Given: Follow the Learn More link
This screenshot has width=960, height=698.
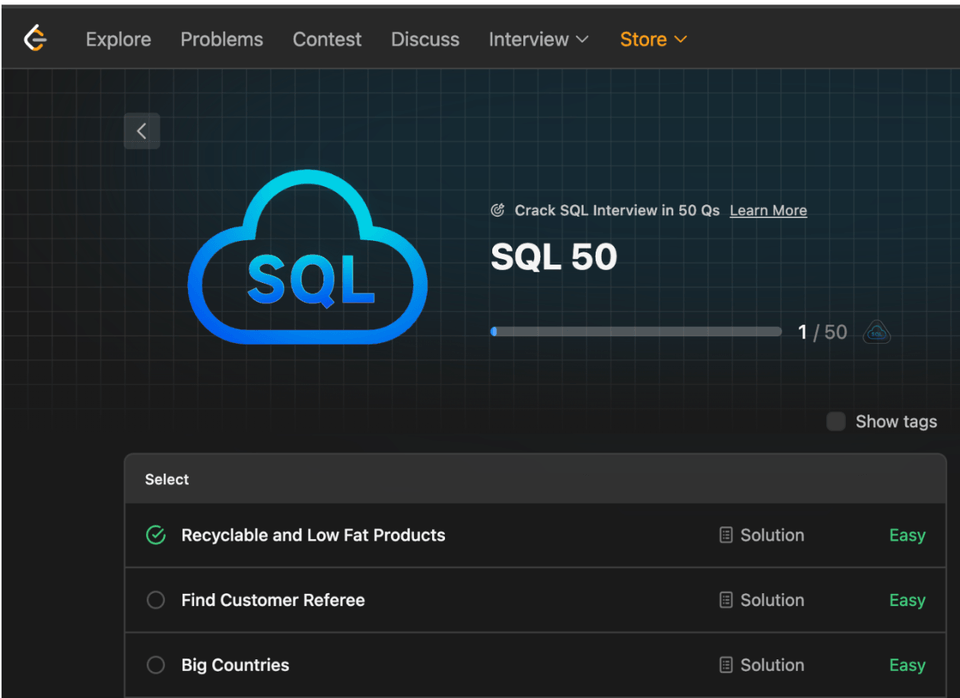Looking at the screenshot, I should coord(768,211).
